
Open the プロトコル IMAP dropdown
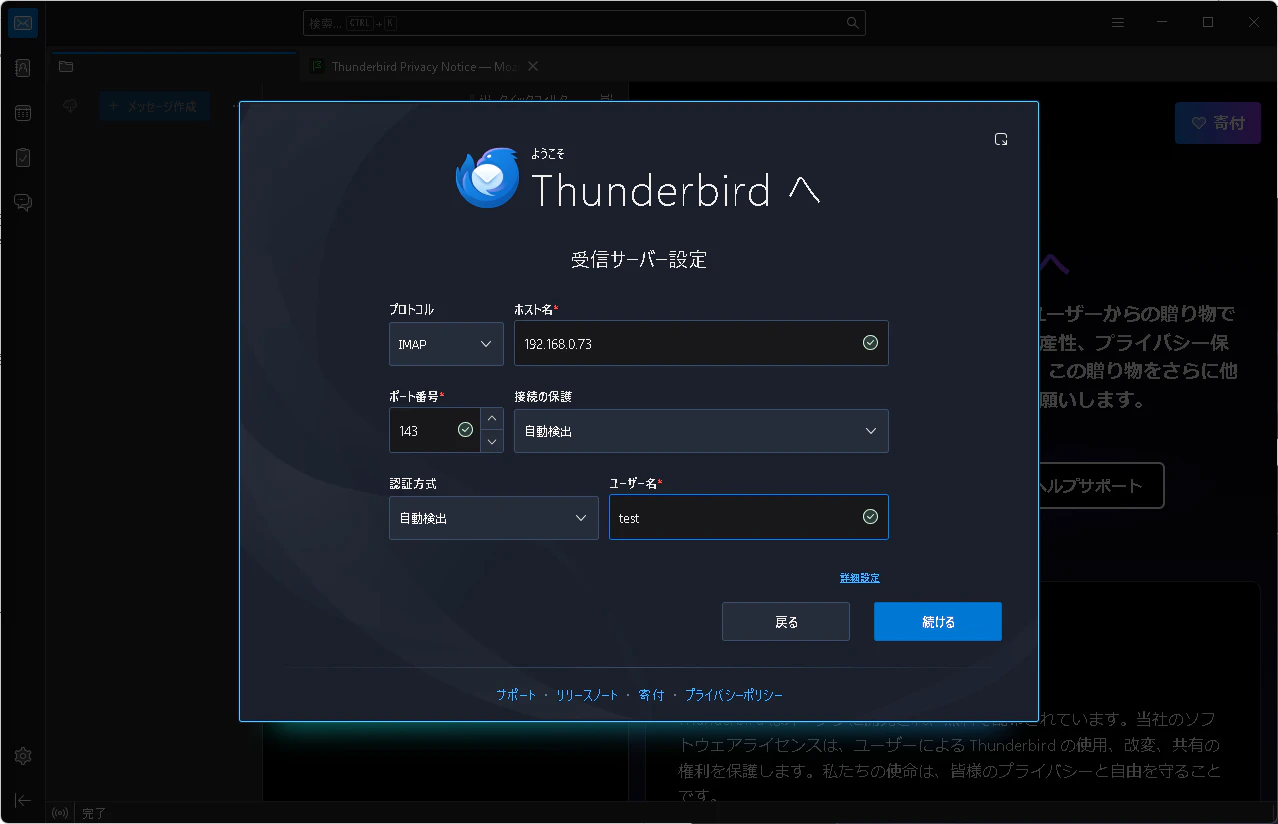click(x=446, y=344)
